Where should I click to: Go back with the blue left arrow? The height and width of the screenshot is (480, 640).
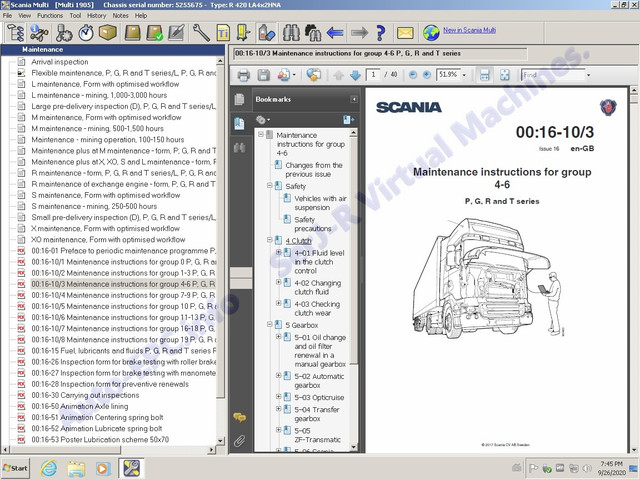(335, 33)
